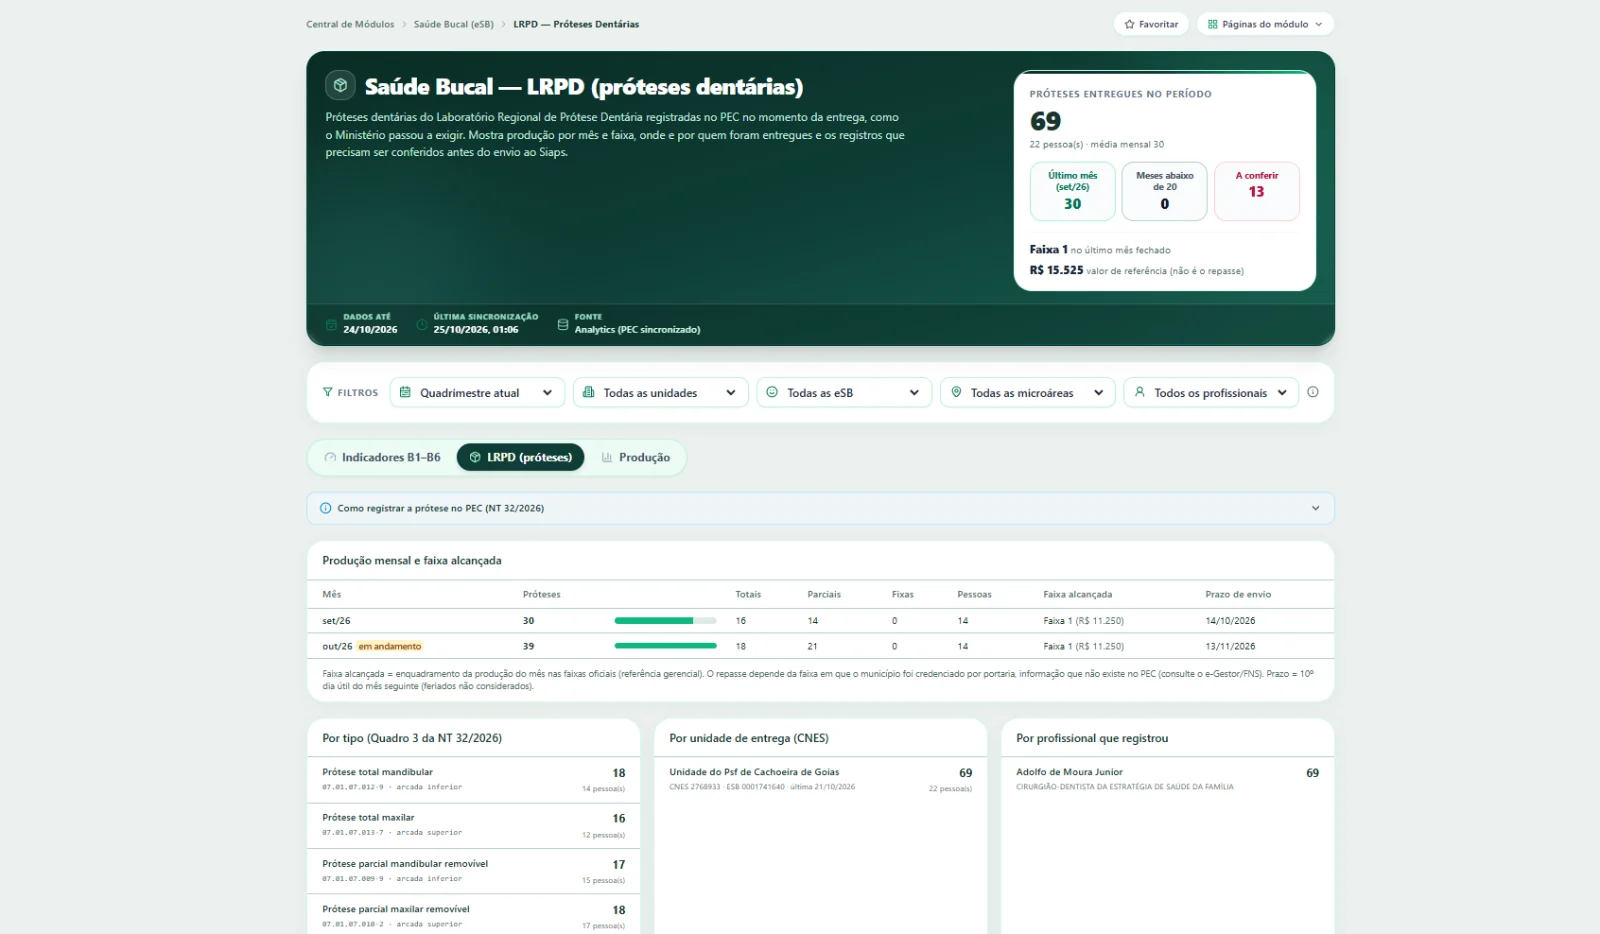
Task: Click the info icon after the filters
Action: [1313, 392]
